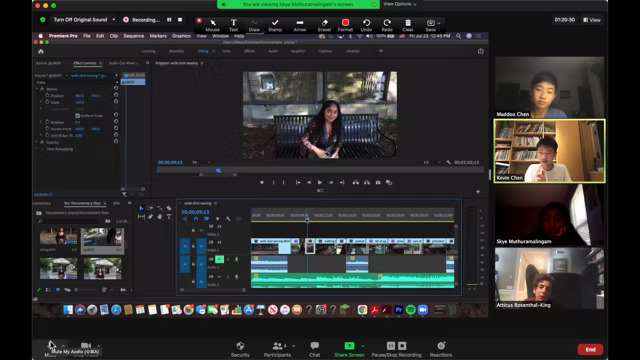640x360 pixels.
Task: Select the Type tool in tools panel
Action: pos(169,217)
